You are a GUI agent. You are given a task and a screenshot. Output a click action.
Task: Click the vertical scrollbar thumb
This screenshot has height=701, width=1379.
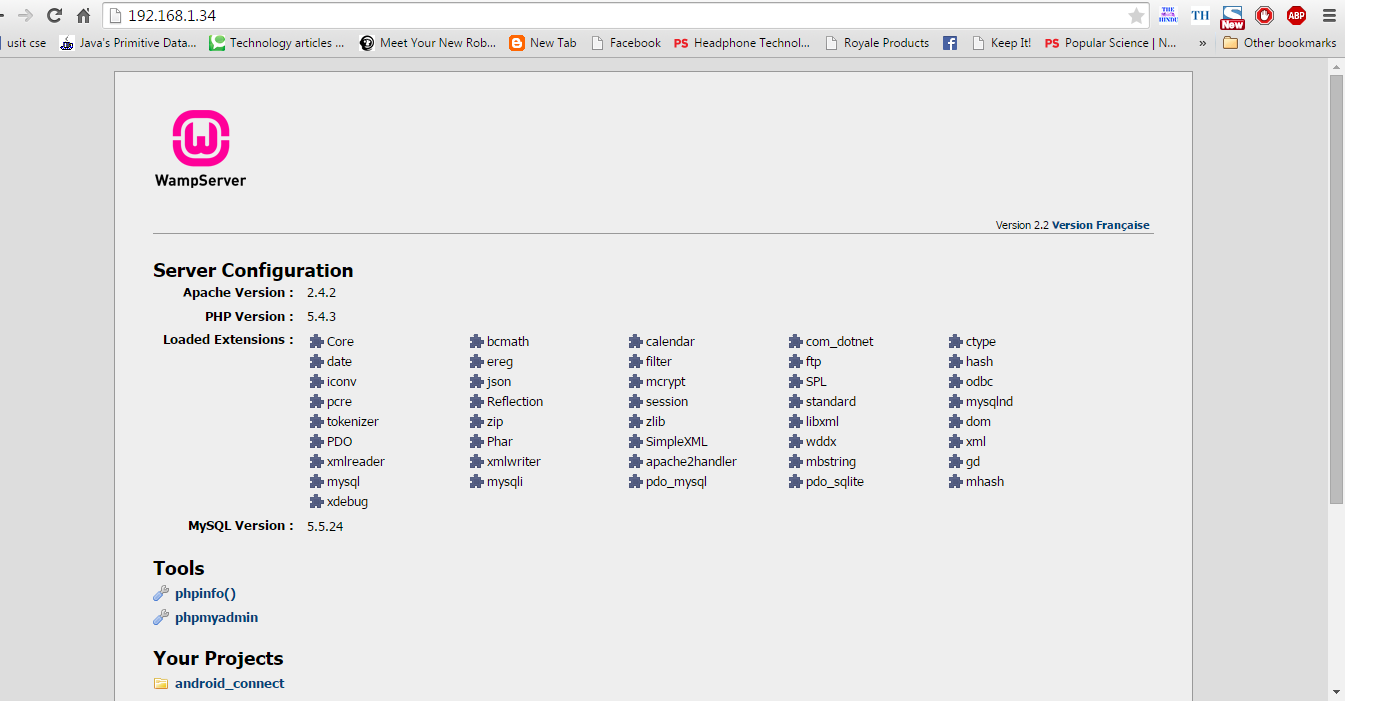[x=1336, y=288]
